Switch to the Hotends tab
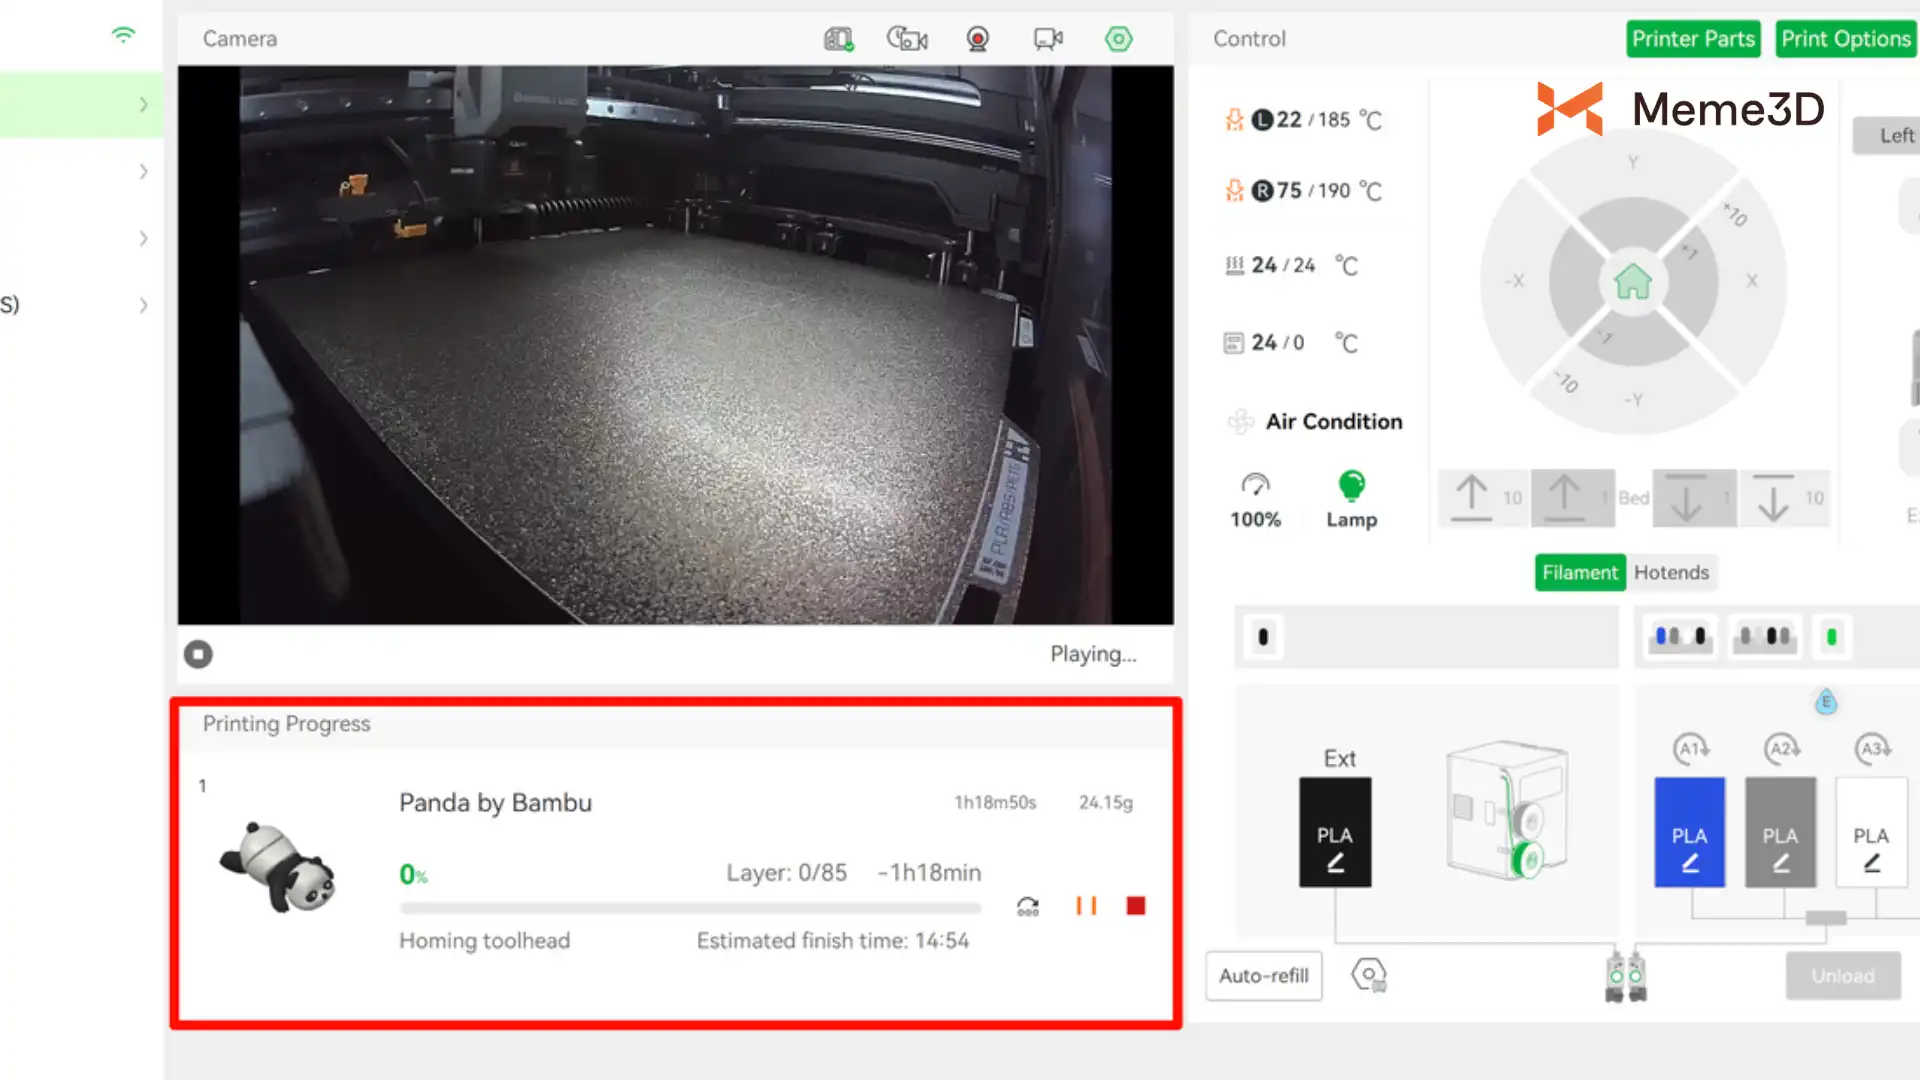Viewport: 1920px width, 1080px height. [1671, 573]
